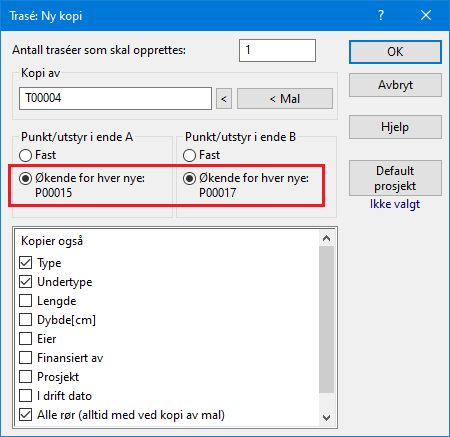Open the '< Mal' template button
The image size is (450, 437).
pos(285,99)
